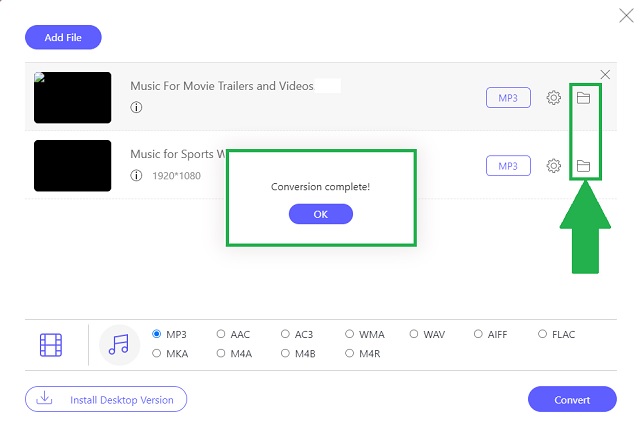Show info icon beside 1920*1080
640x435 pixels.
[136, 175]
